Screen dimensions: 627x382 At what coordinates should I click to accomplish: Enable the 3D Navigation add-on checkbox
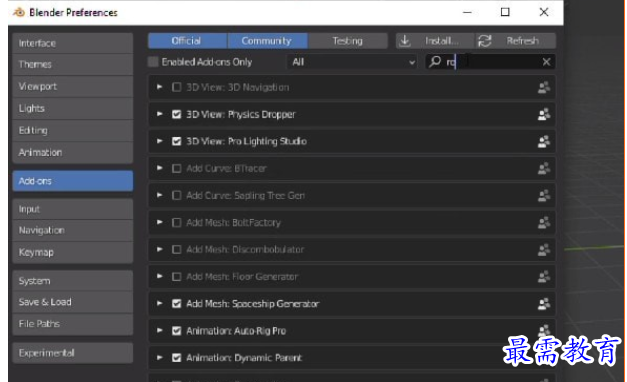tap(176, 87)
